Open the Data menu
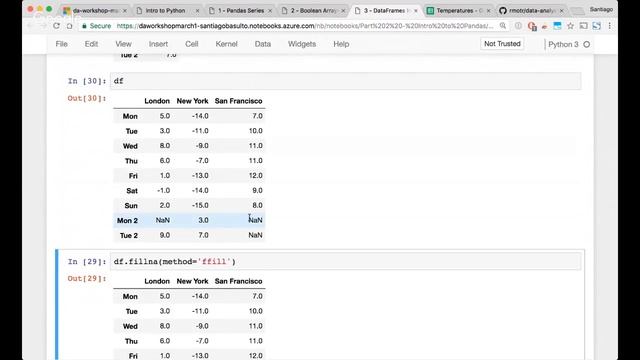Image resolution: width=640 pixels, height=360 pixels. pos(263,44)
